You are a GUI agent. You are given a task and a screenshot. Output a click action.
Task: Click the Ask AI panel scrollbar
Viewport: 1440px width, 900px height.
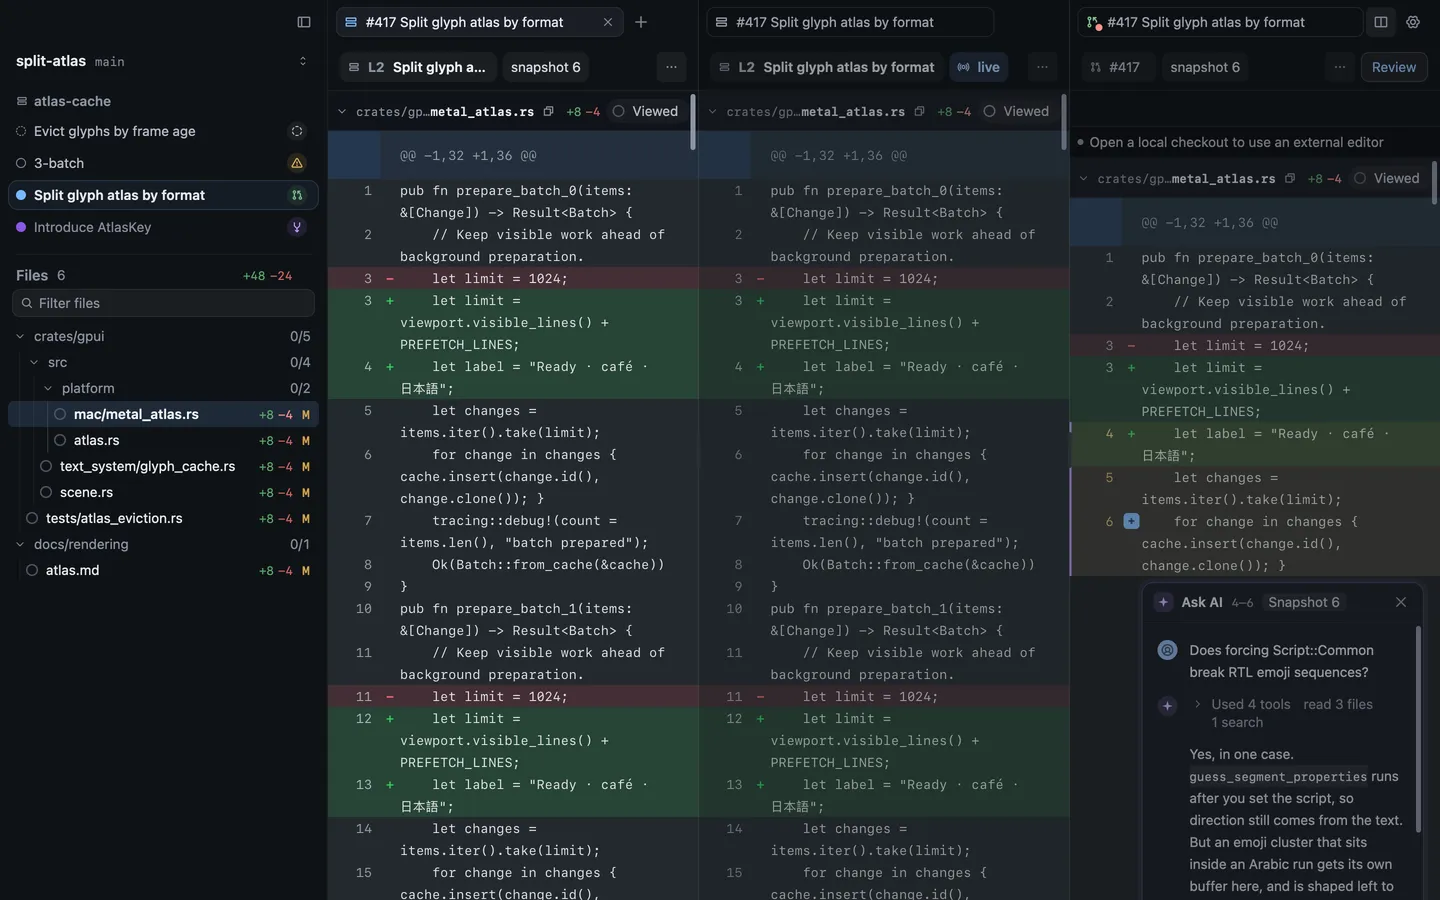pyautogui.click(x=1418, y=730)
